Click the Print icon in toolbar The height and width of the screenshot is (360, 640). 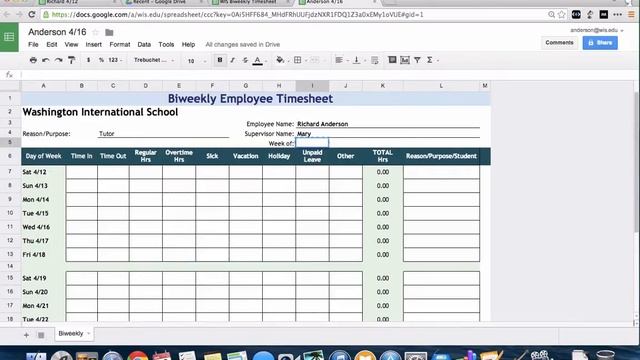[33, 60]
